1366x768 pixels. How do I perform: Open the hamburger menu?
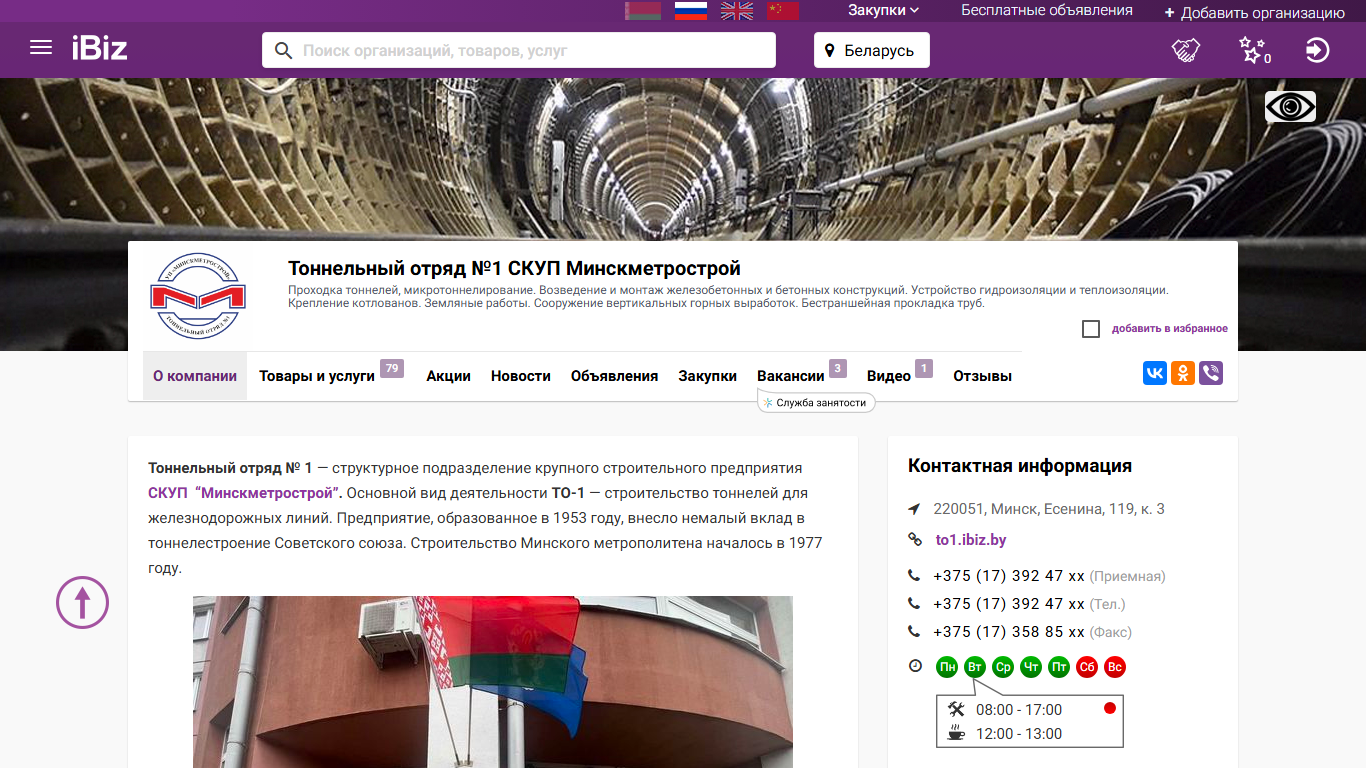tap(41, 48)
